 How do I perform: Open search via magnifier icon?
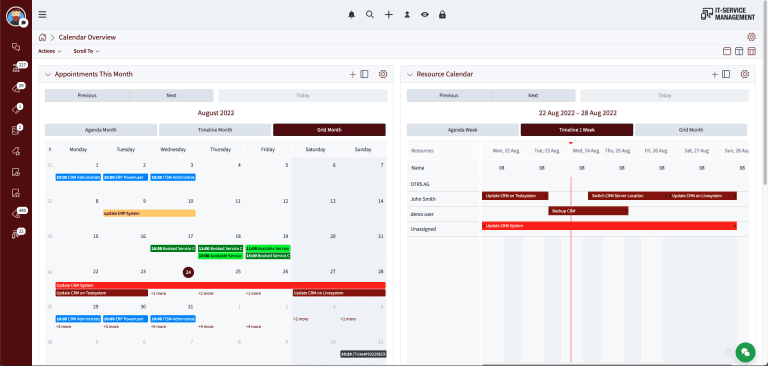pyautogui.click(x=370, y=15)
